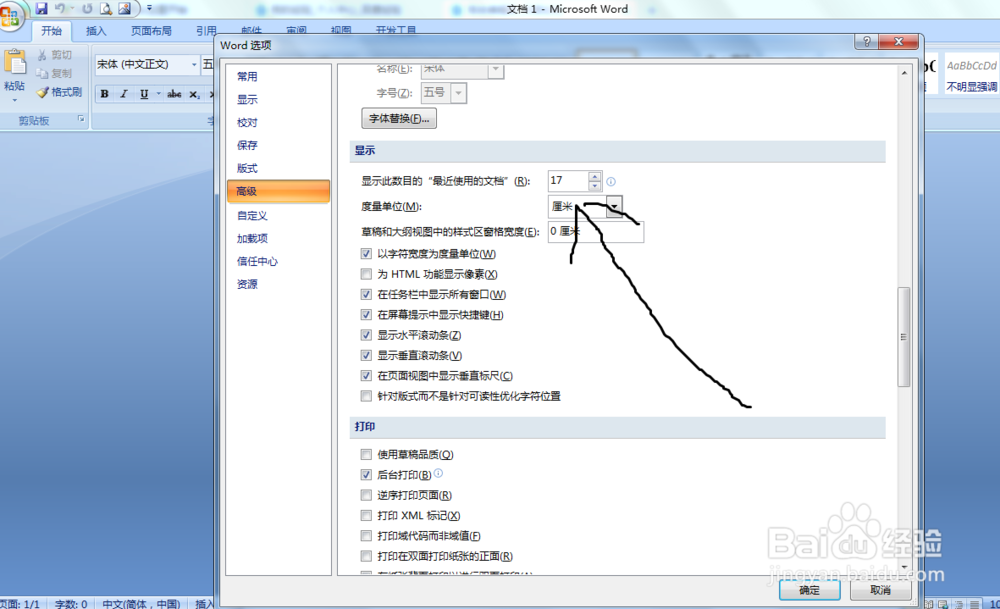Open the font name dropdown in options
The height and width of the screenshot is (609, 1000).
tap(496, 69)
